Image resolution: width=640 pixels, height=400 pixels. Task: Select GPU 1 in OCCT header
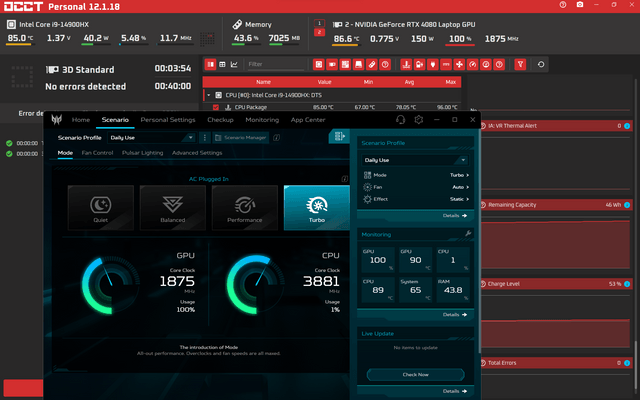[319, 23]
